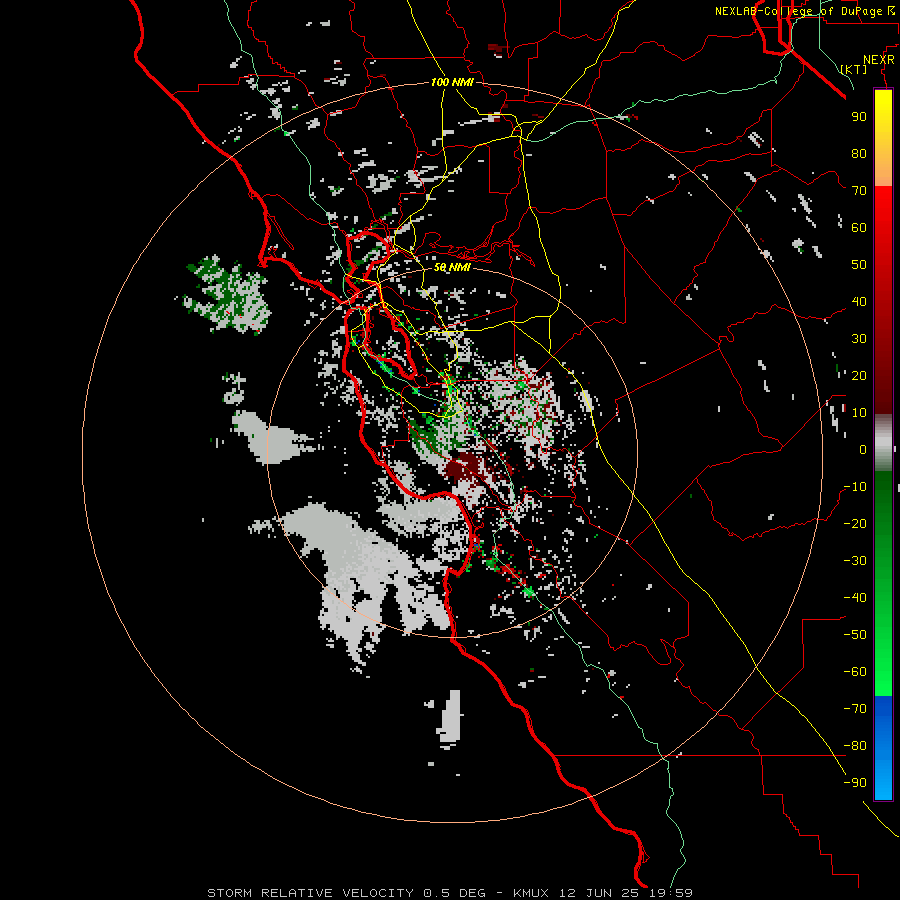Select the -60 value on the velocity scale
This screenshot has height=900, width=900.
(855, 672)
